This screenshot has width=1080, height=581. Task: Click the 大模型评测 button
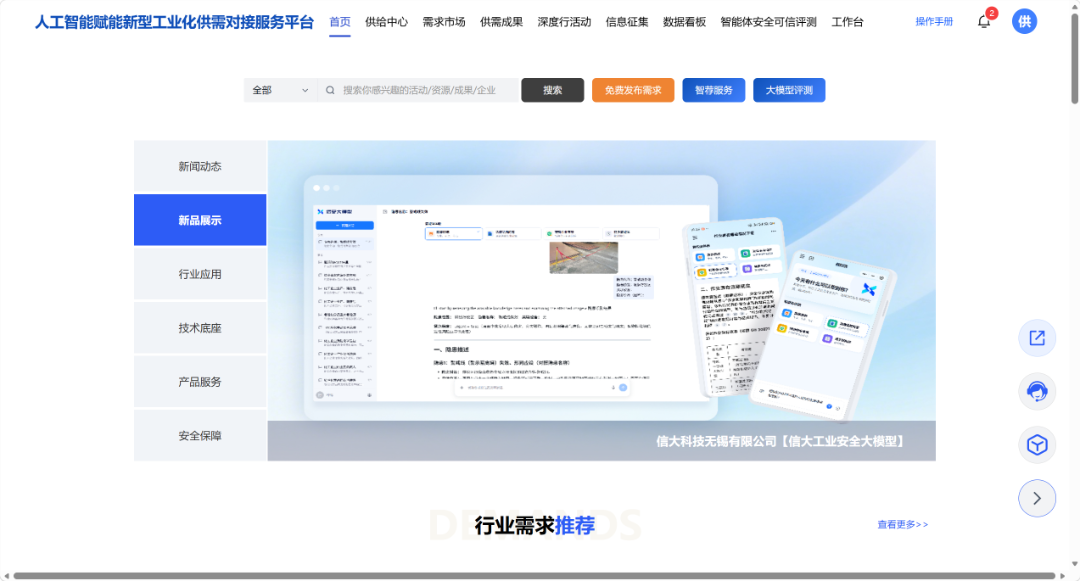coord(789,90)
